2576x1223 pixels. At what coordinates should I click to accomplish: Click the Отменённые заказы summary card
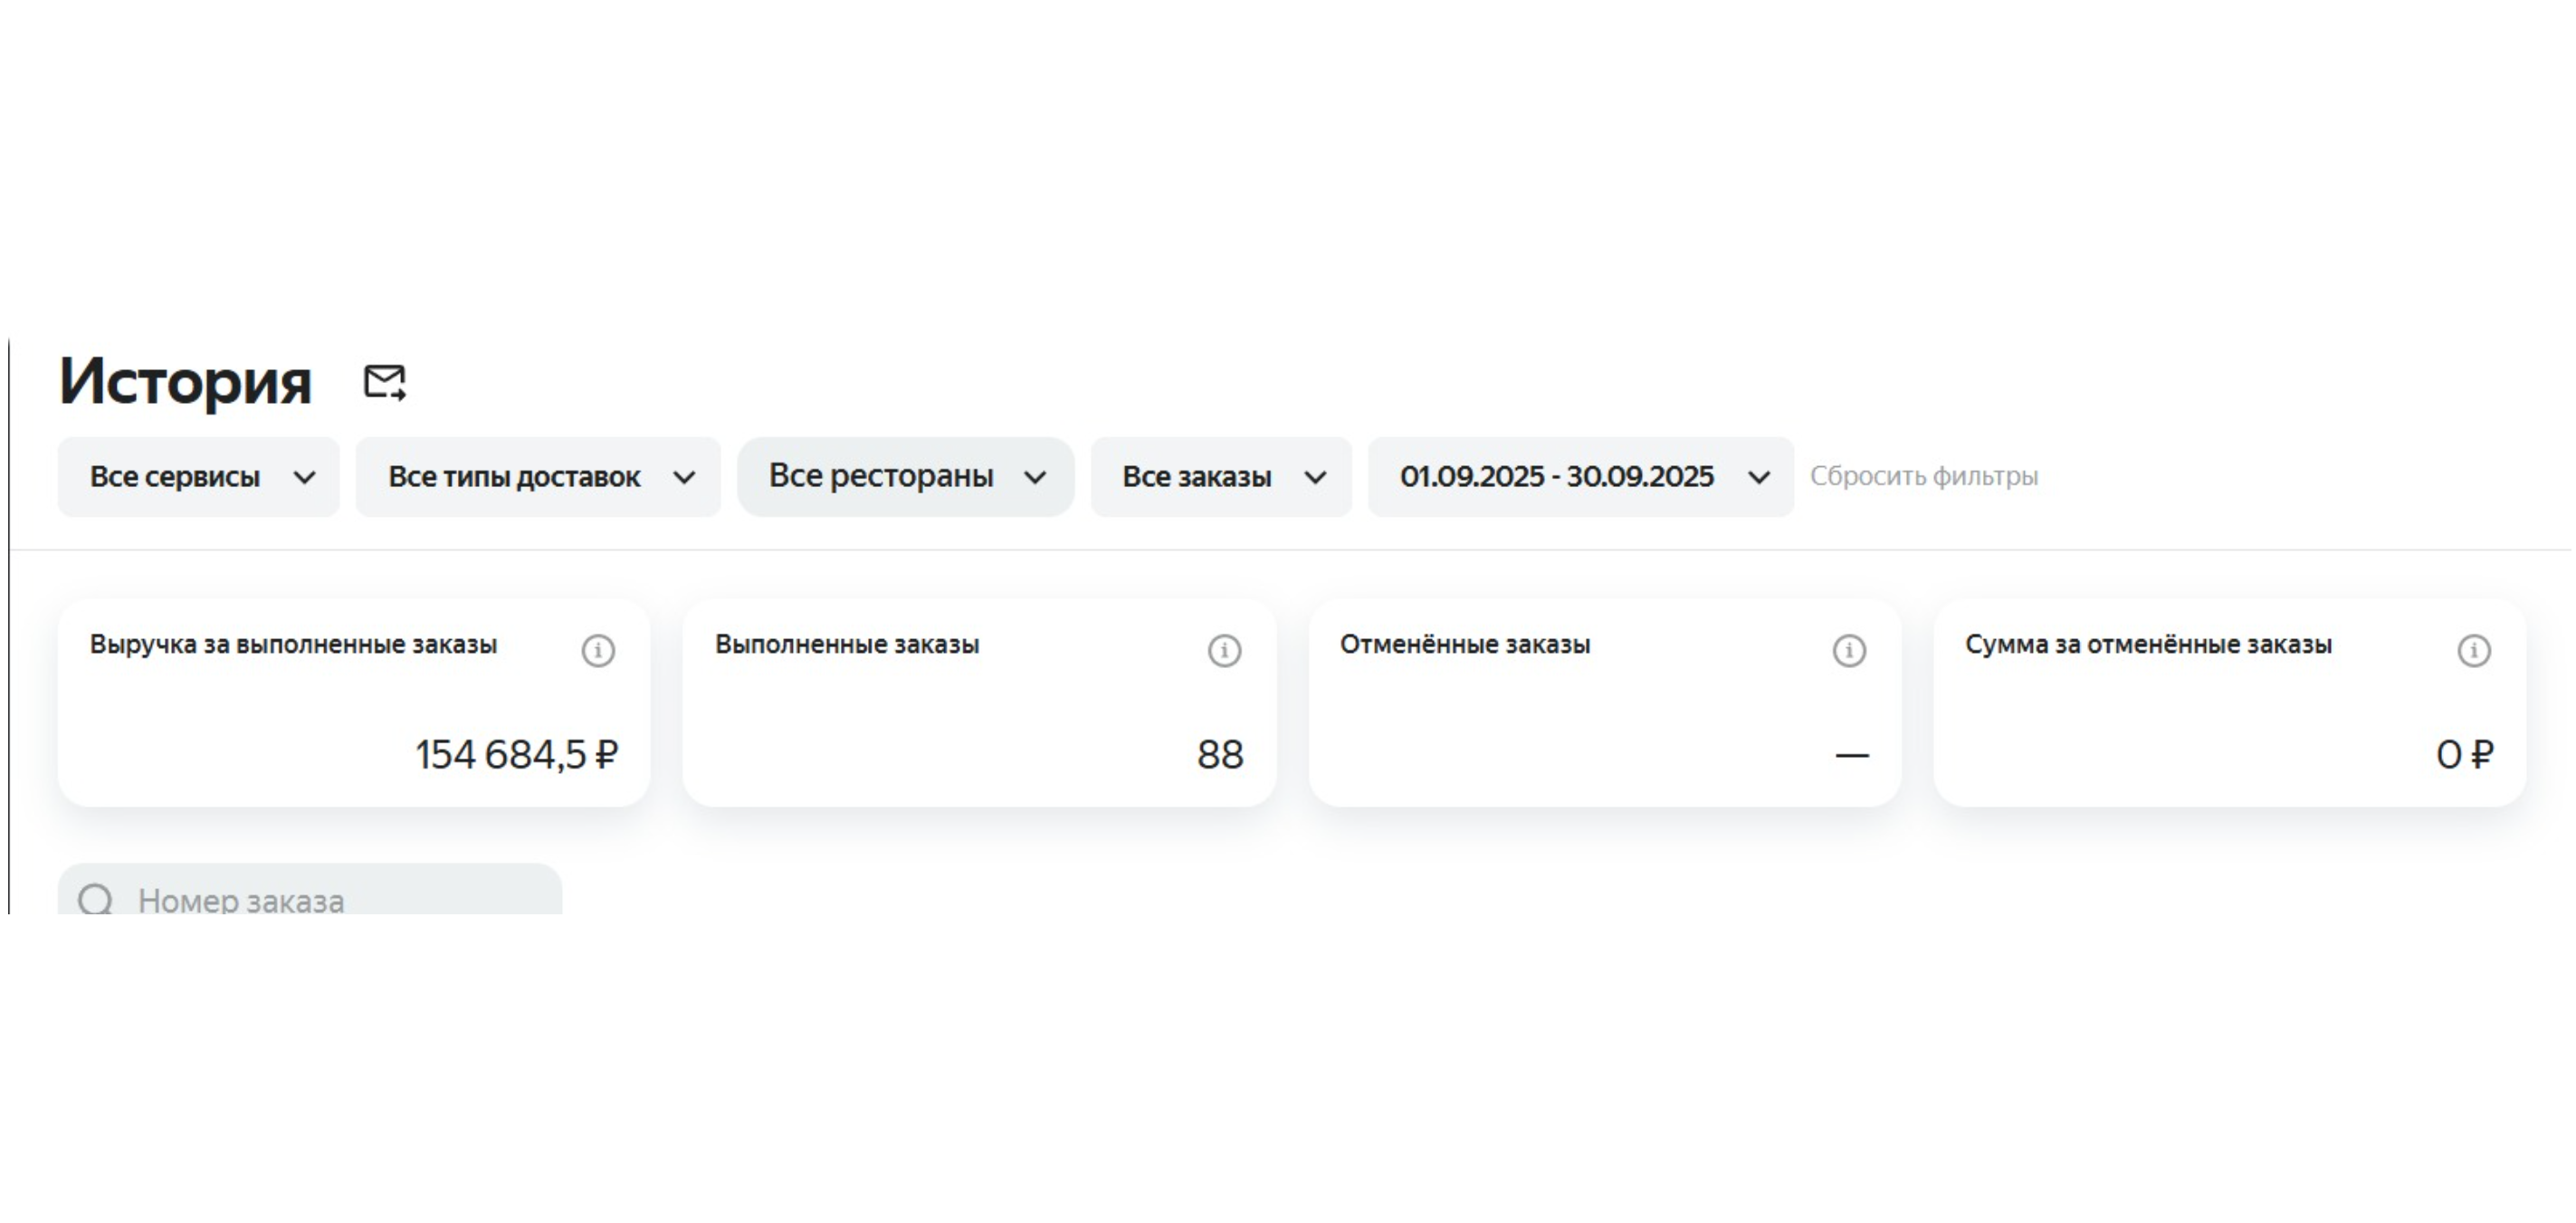pyautogui.click(x=1604, y=705)
